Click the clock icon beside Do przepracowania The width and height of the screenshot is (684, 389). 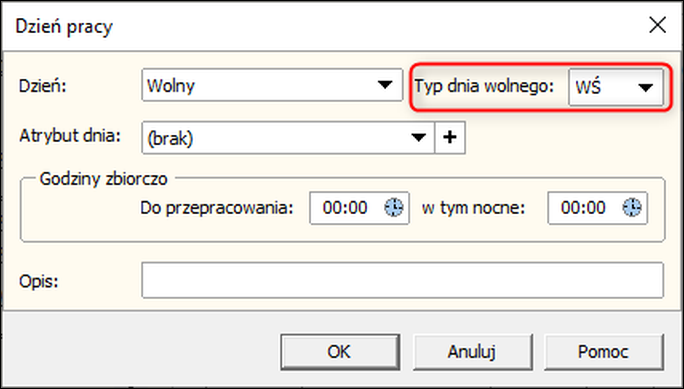[x=394, y=208]
